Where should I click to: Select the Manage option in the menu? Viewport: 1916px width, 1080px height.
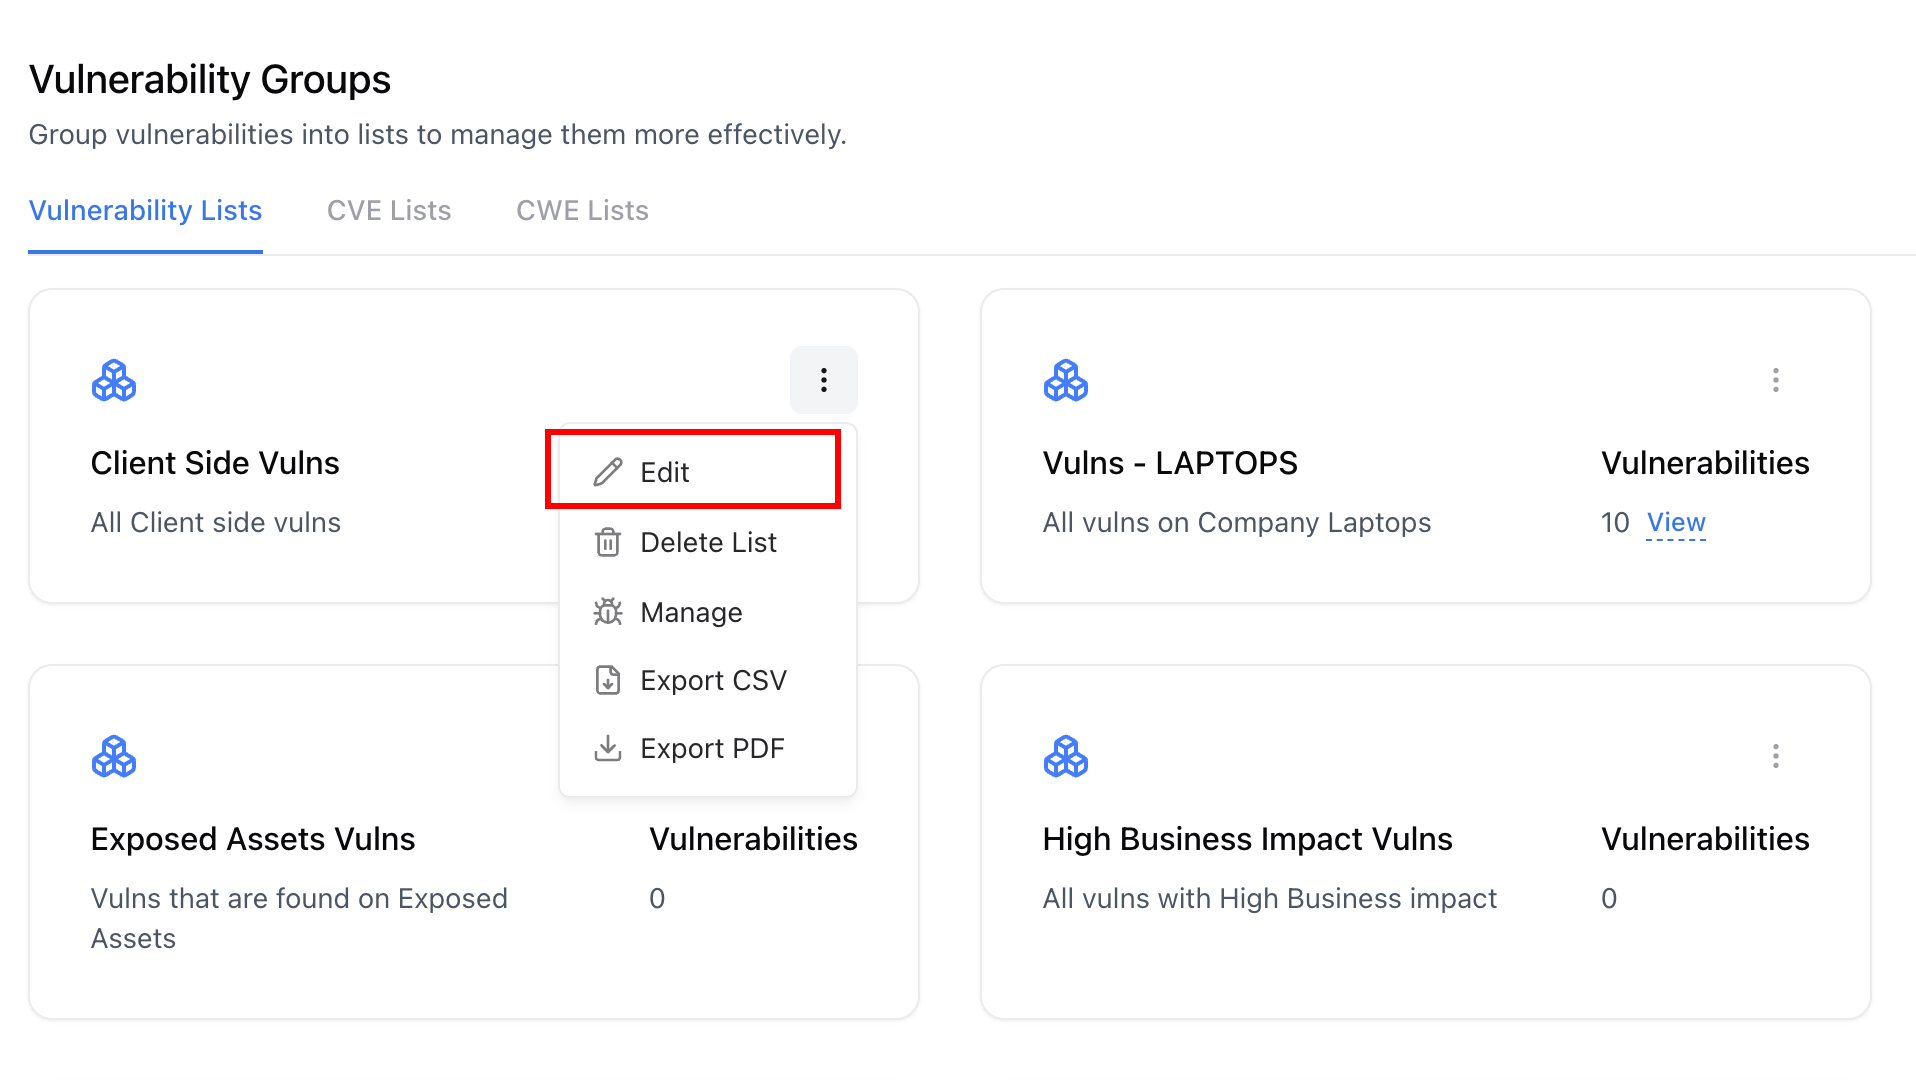click(691, 611)
